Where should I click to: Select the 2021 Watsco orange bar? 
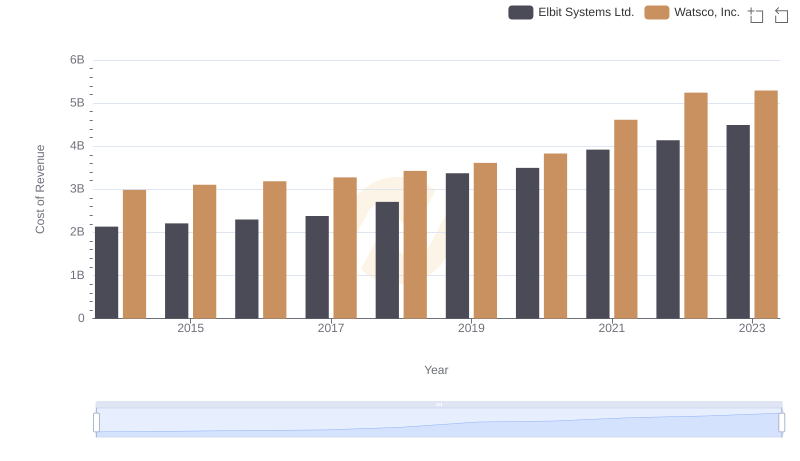(626, 219)
